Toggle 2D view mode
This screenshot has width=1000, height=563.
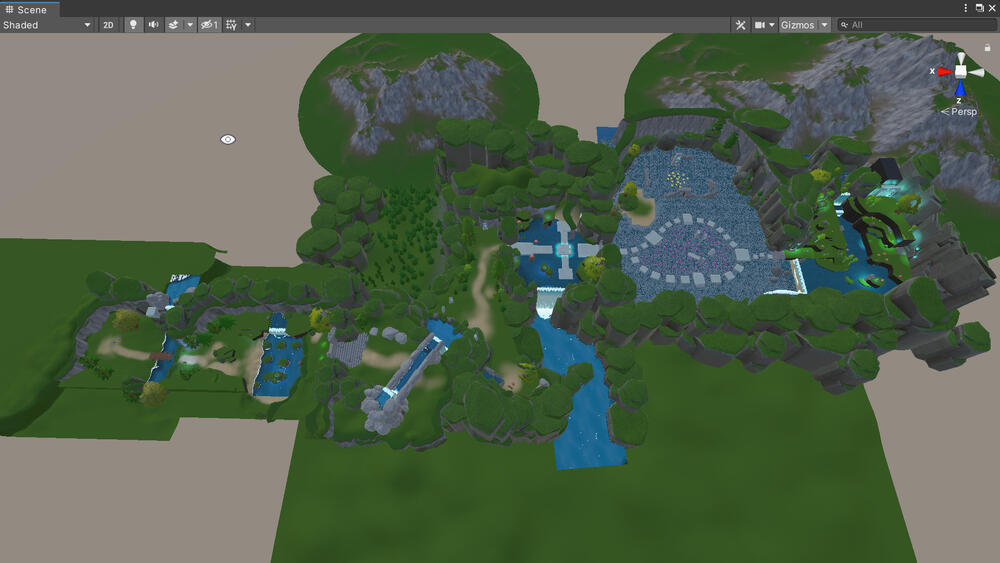[108, 25]
